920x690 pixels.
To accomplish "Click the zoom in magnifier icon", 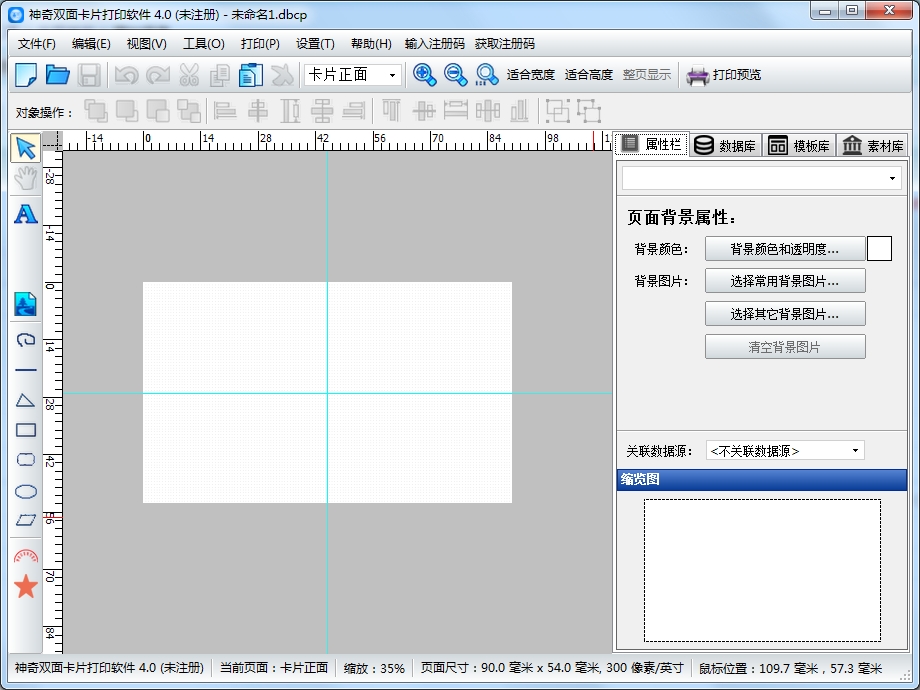I will [x=425, y=75].
